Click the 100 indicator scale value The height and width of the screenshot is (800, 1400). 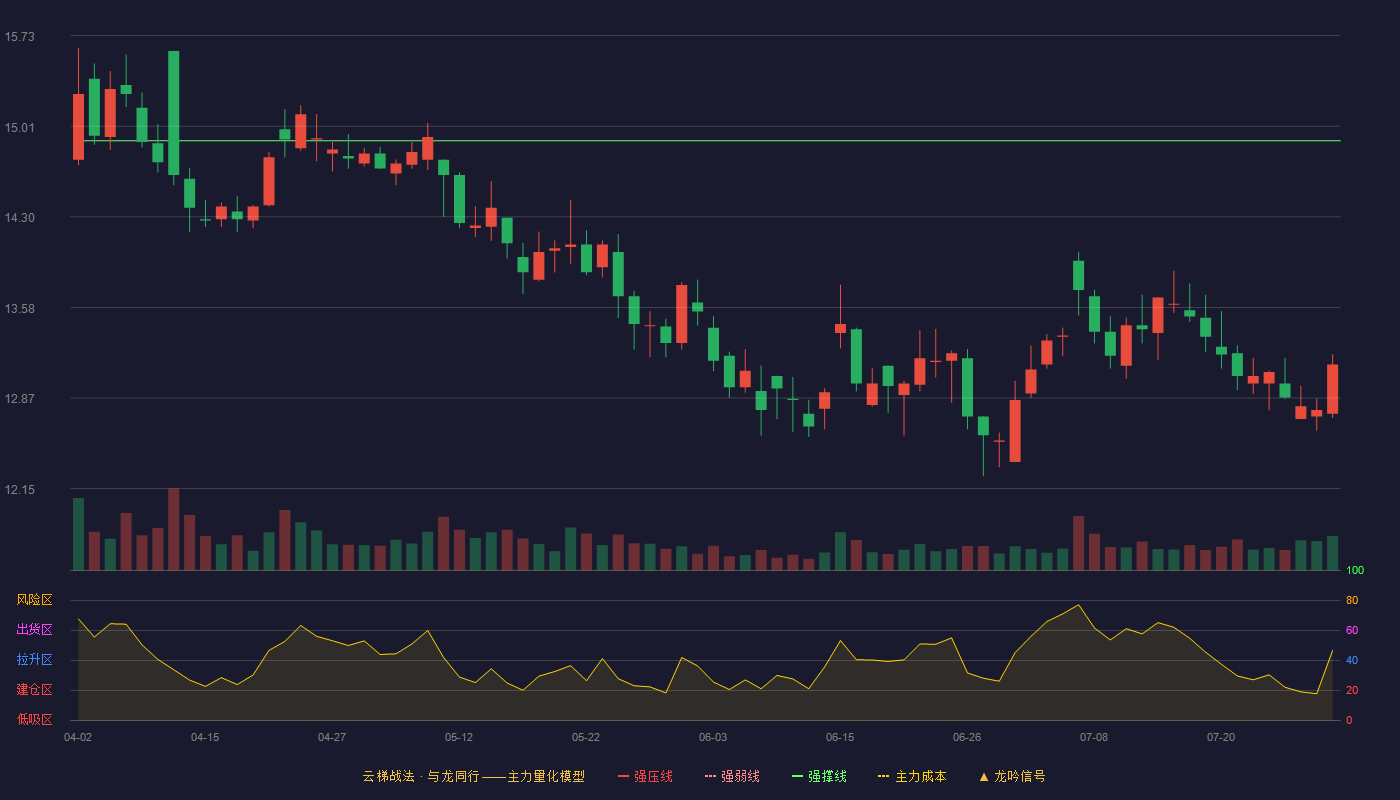[1355, 571]
